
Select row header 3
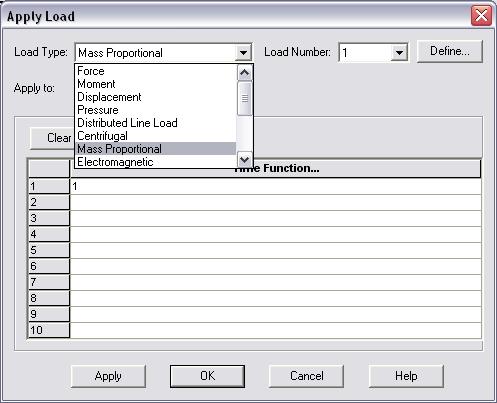tap(49, 218)
